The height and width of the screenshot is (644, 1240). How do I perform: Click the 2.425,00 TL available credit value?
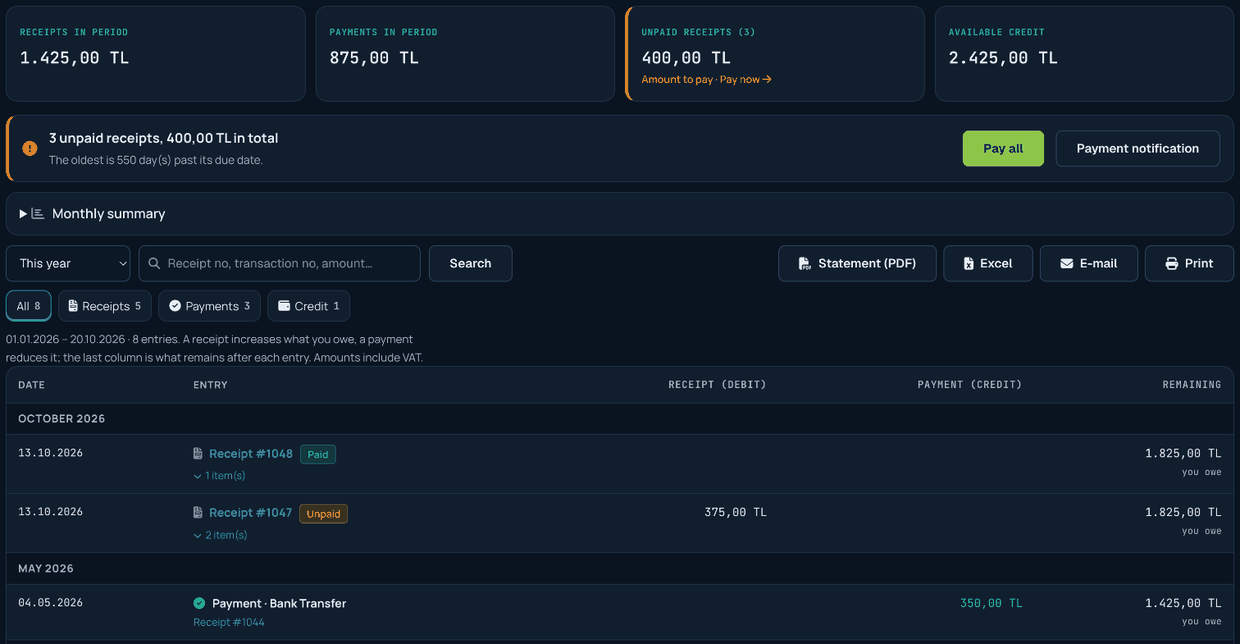(x=1003, y=58)
